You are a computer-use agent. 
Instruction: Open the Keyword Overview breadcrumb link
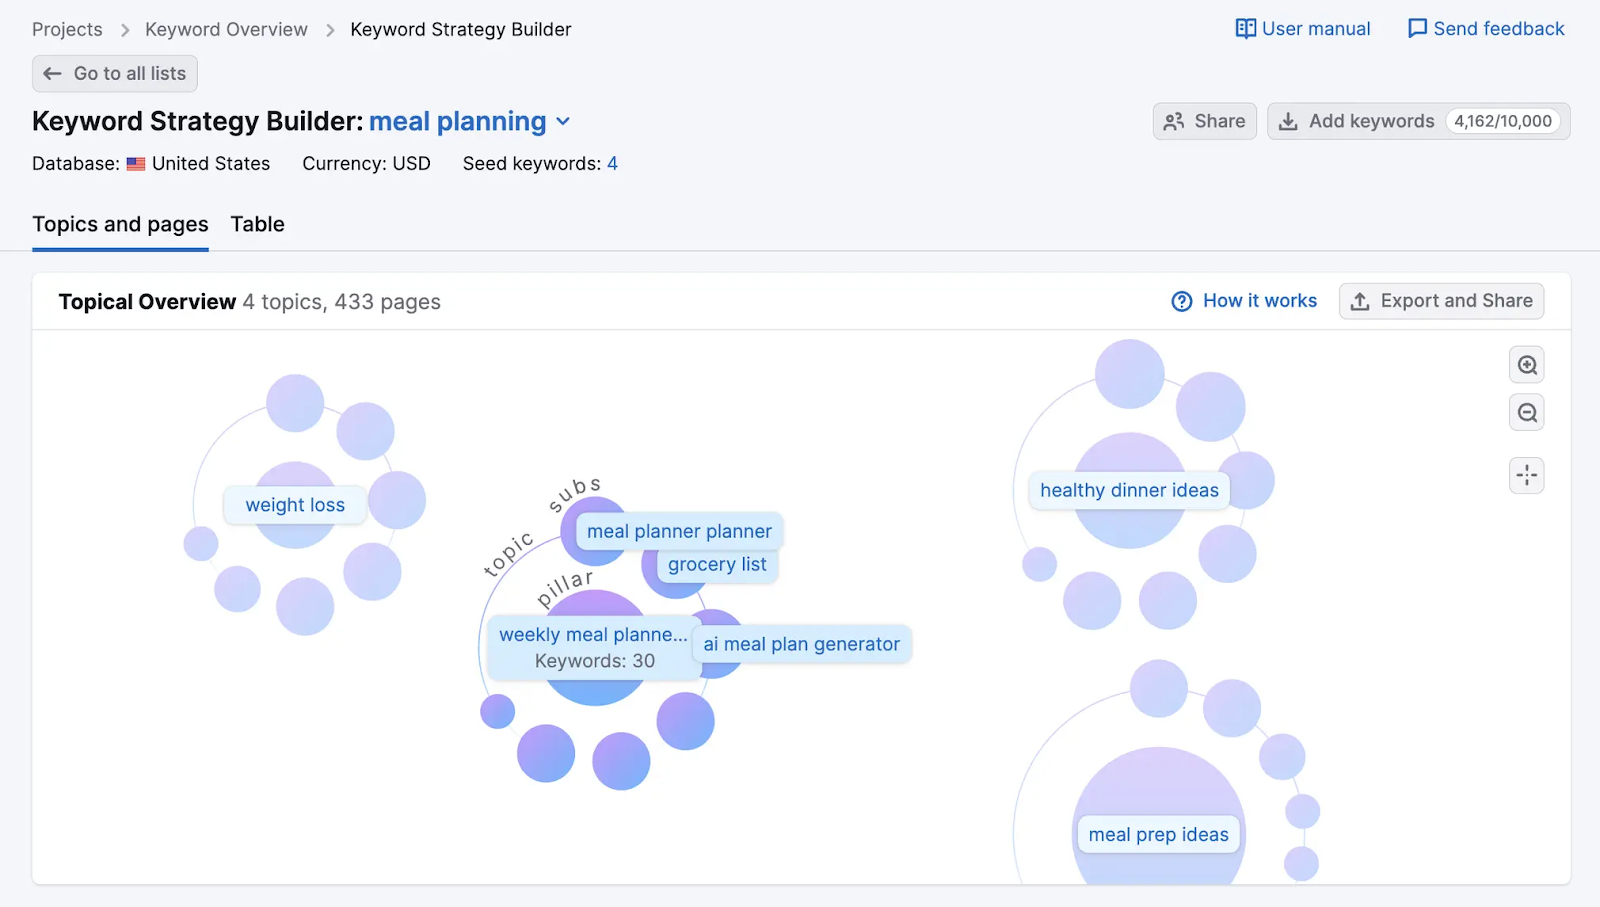click(226, 29)
